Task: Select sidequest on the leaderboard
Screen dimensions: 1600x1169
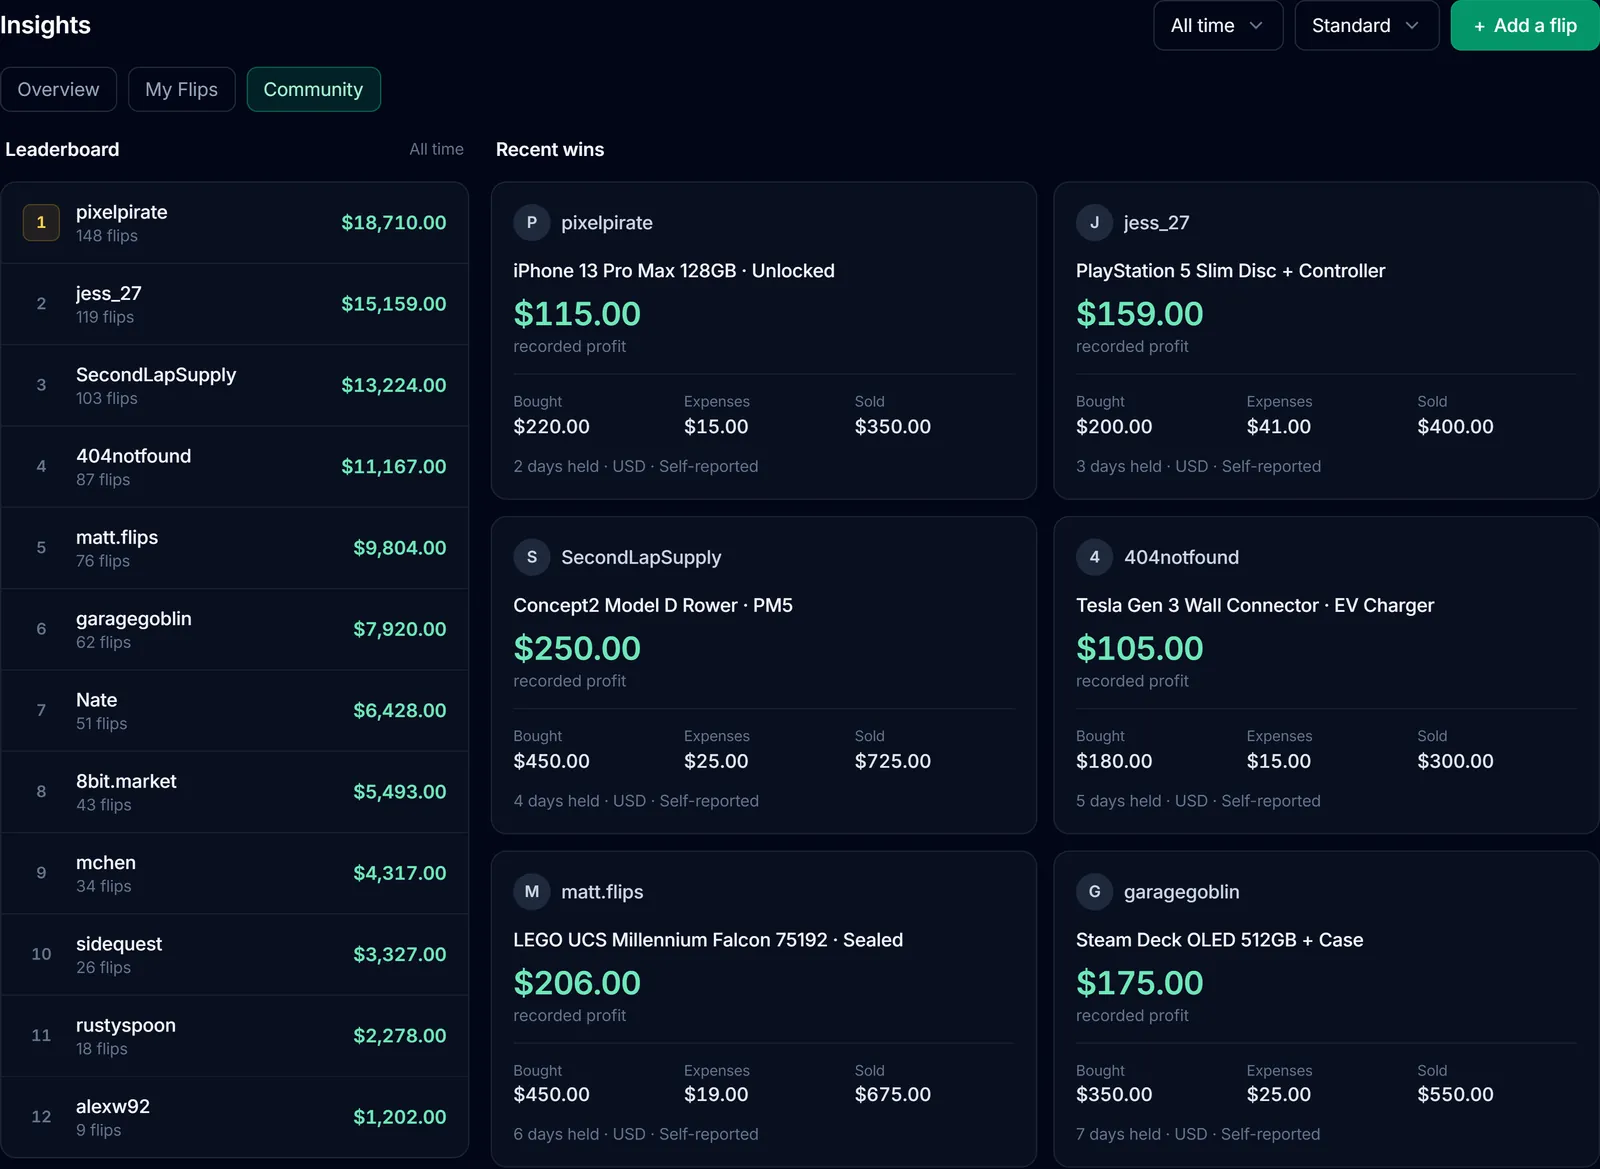Action: pos(235,955)
